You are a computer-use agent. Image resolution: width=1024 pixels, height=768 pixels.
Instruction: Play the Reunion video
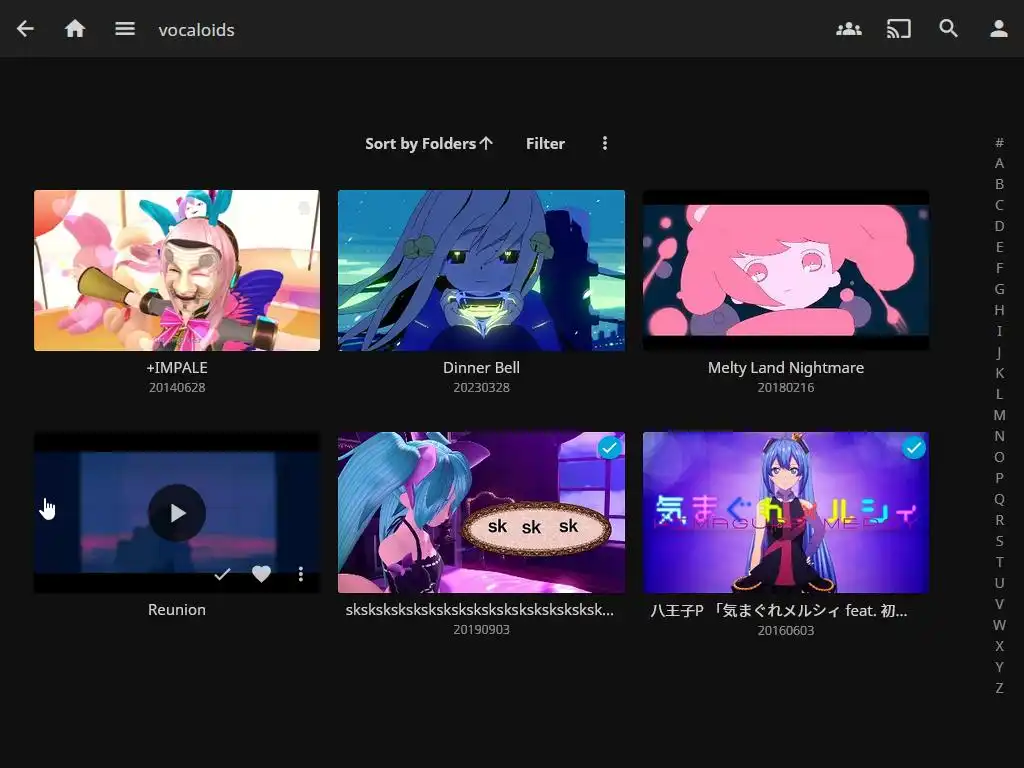point(177,513)
